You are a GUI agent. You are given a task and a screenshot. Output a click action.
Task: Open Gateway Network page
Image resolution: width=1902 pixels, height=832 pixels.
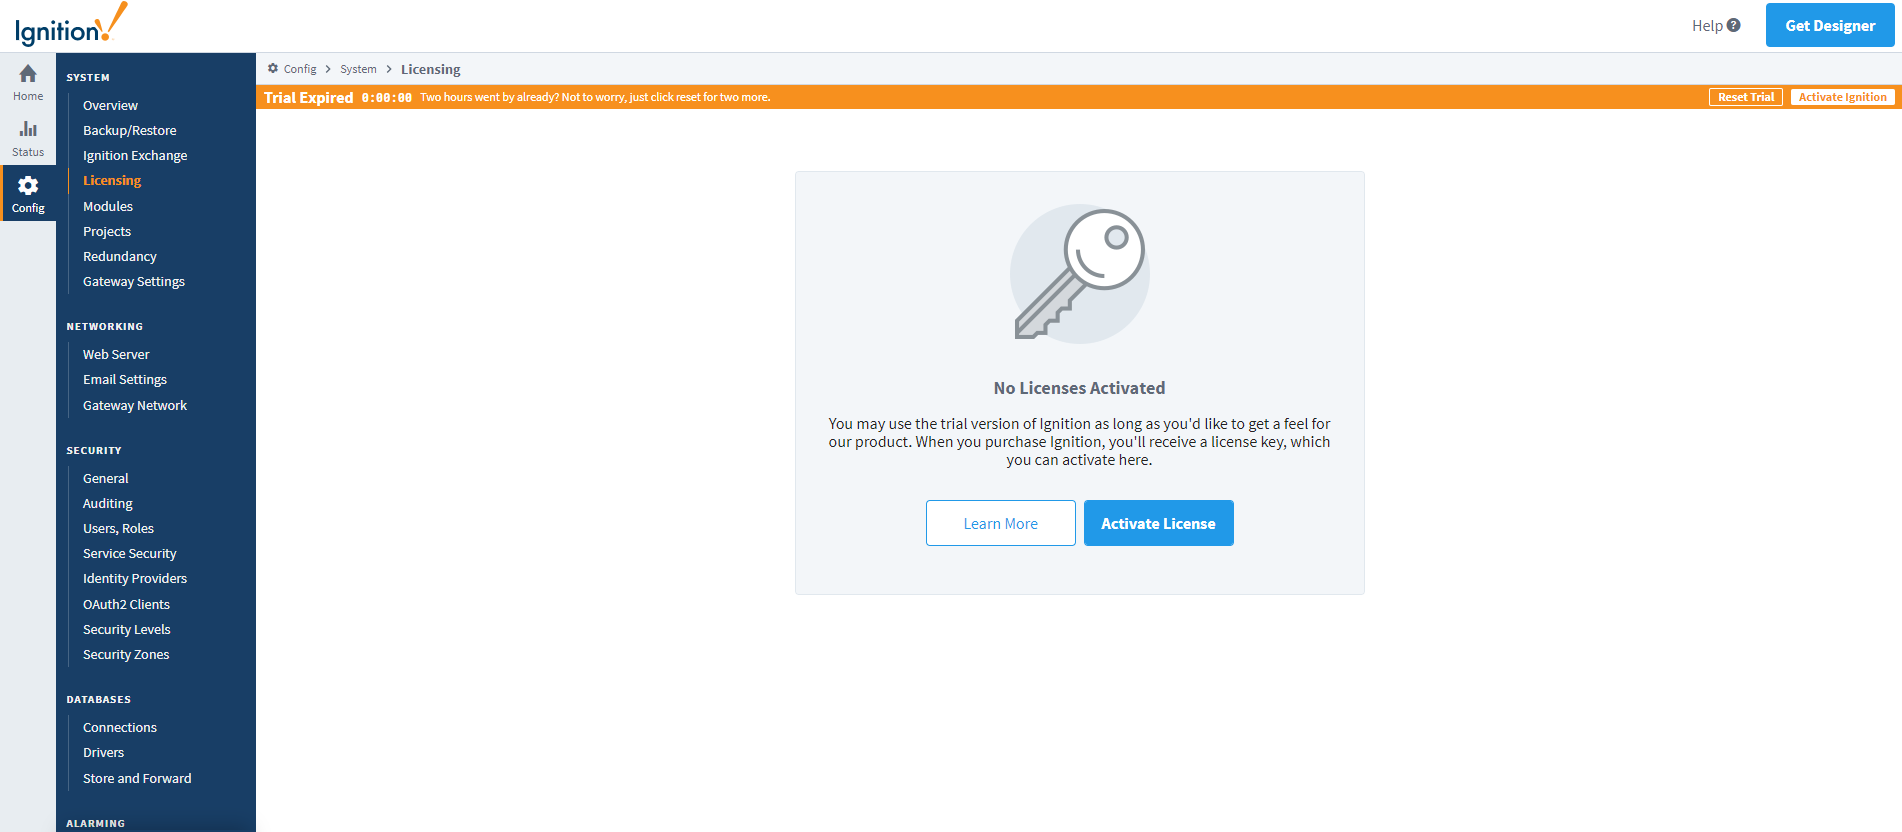pos(135,405)
